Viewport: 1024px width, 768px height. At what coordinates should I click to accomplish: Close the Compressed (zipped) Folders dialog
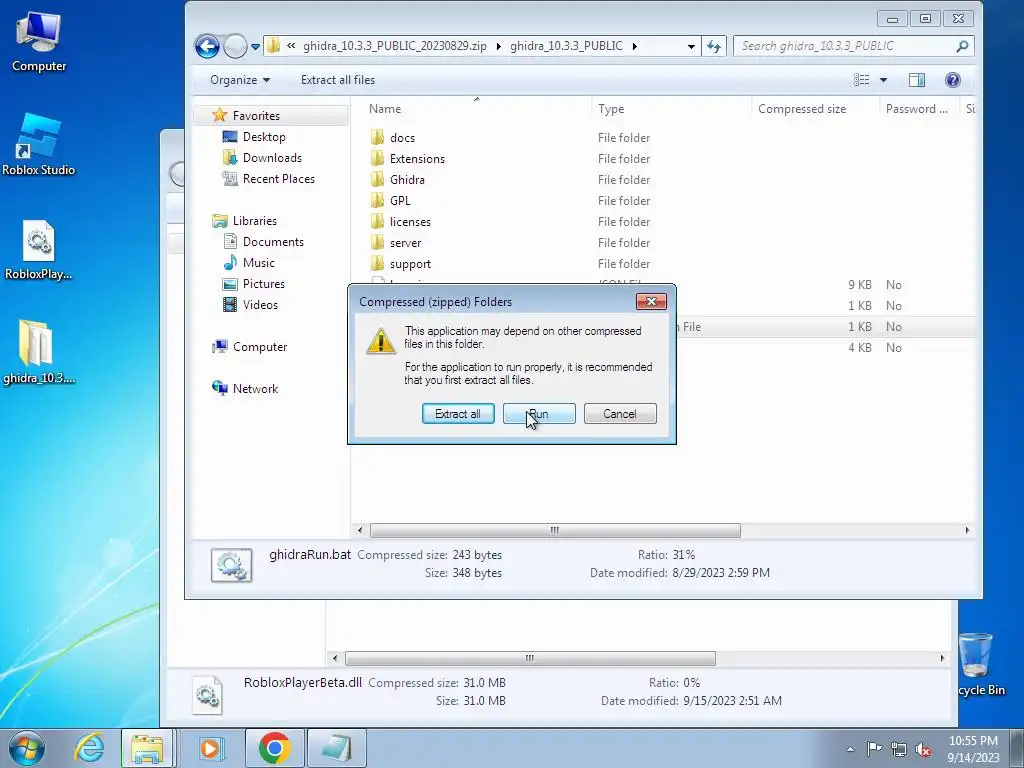coord(651,301)
